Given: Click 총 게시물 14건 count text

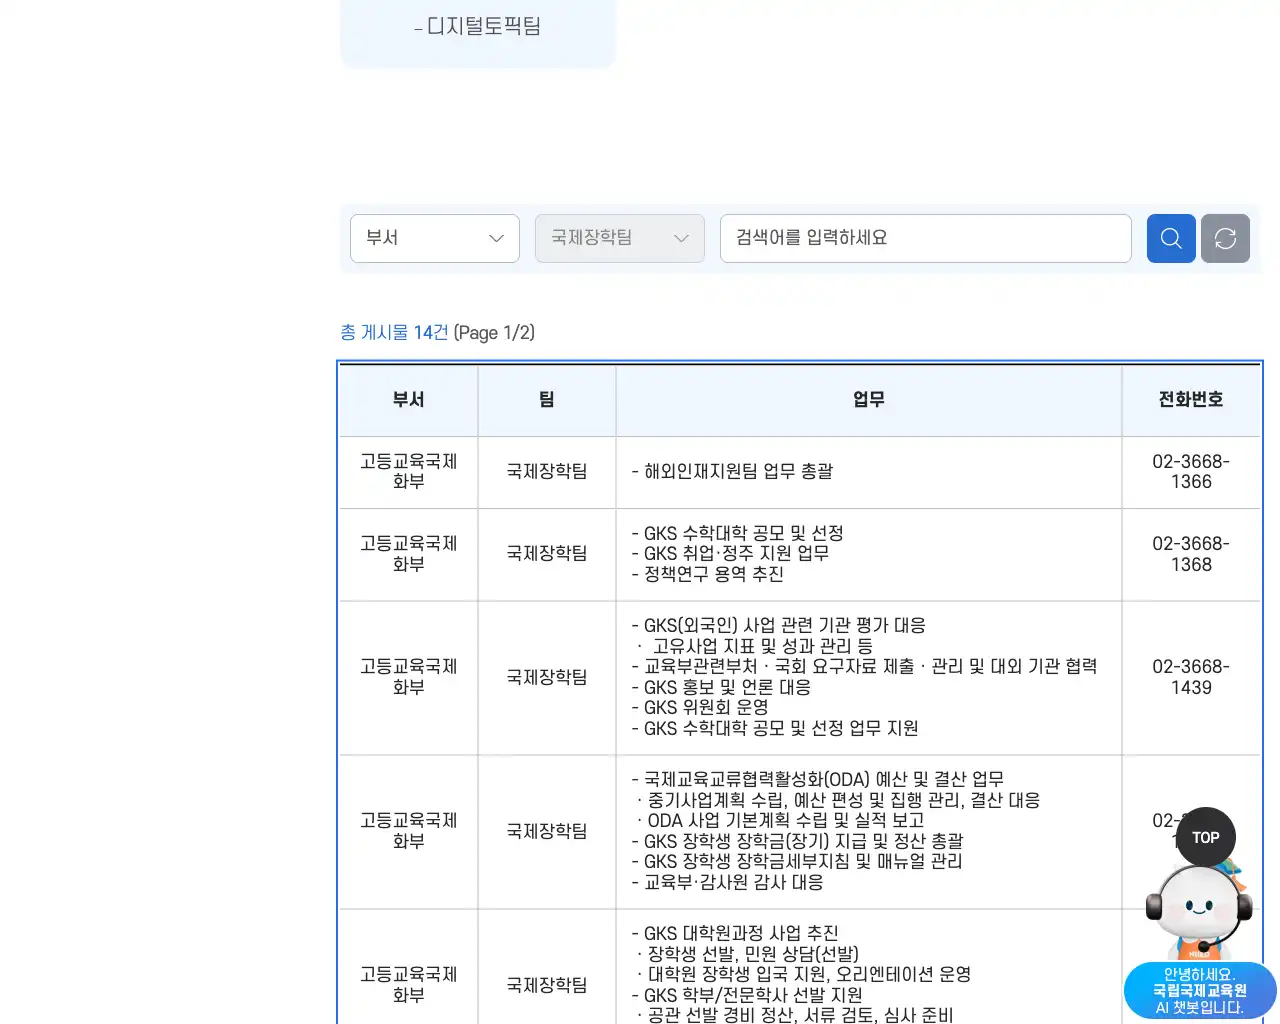Looking at the screenshot, I should point(394,332).
